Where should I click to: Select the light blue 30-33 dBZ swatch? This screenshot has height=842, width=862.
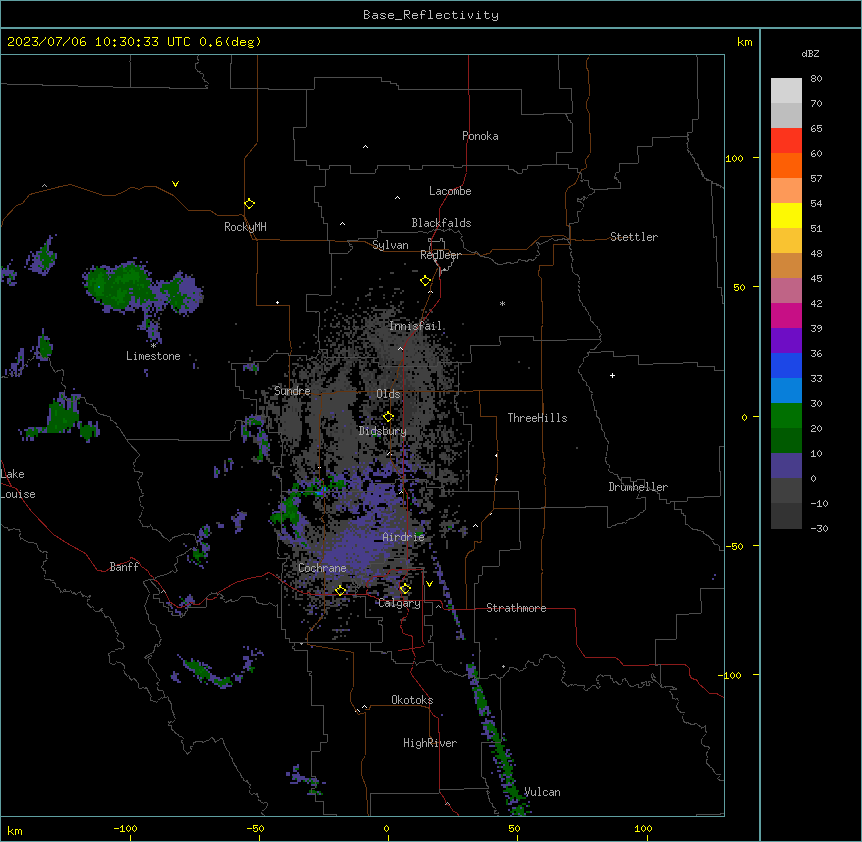[x=786, y=390]
